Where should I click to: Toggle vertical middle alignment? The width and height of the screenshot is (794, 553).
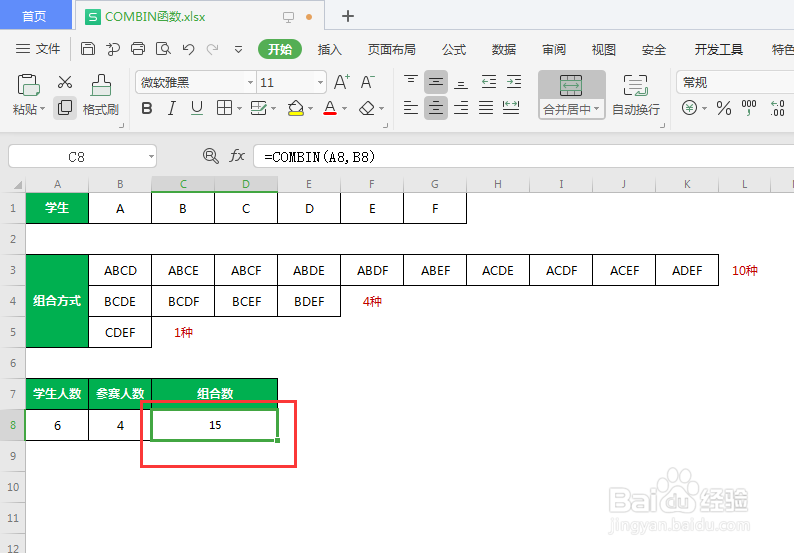point(435,82)
